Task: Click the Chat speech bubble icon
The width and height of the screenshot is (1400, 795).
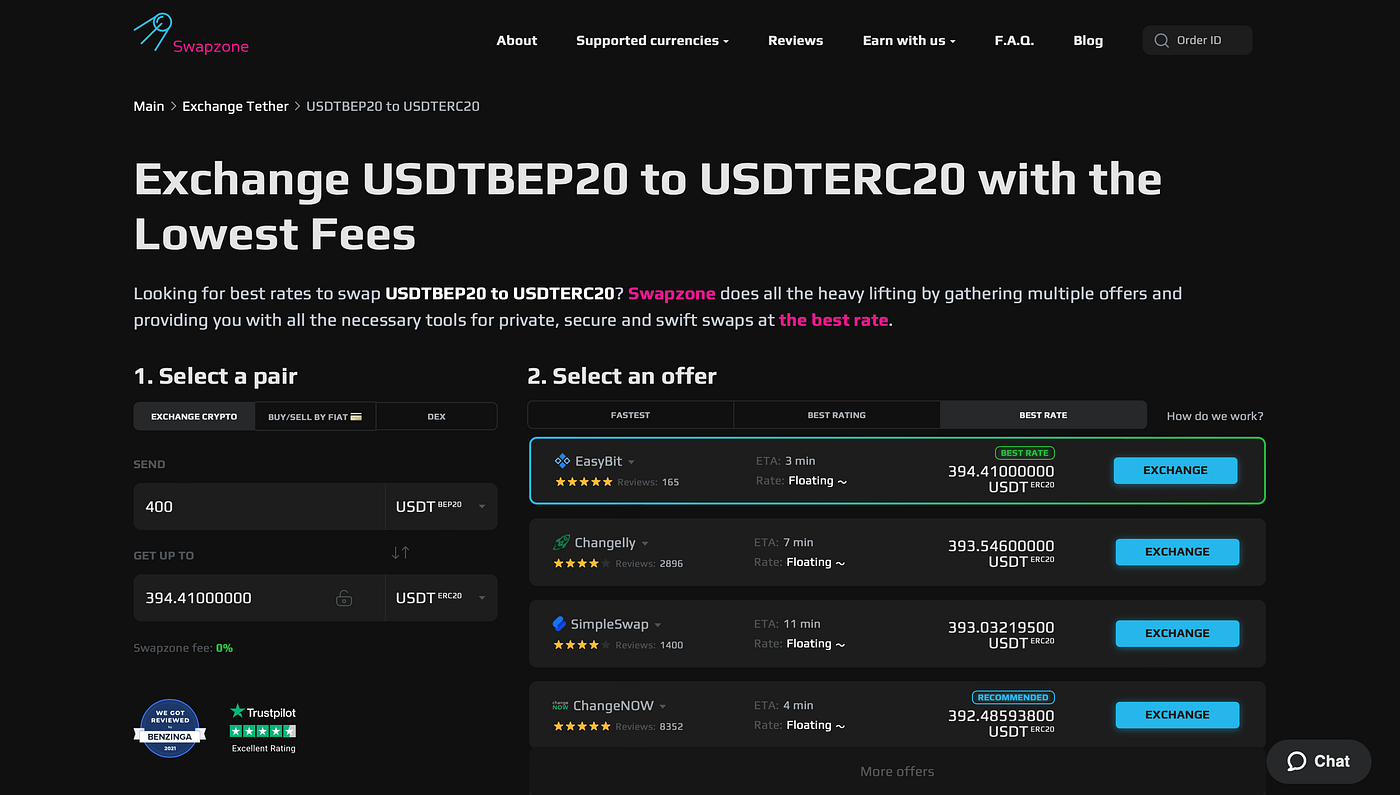Action: pyautogui.click(x=1297, y=761)
